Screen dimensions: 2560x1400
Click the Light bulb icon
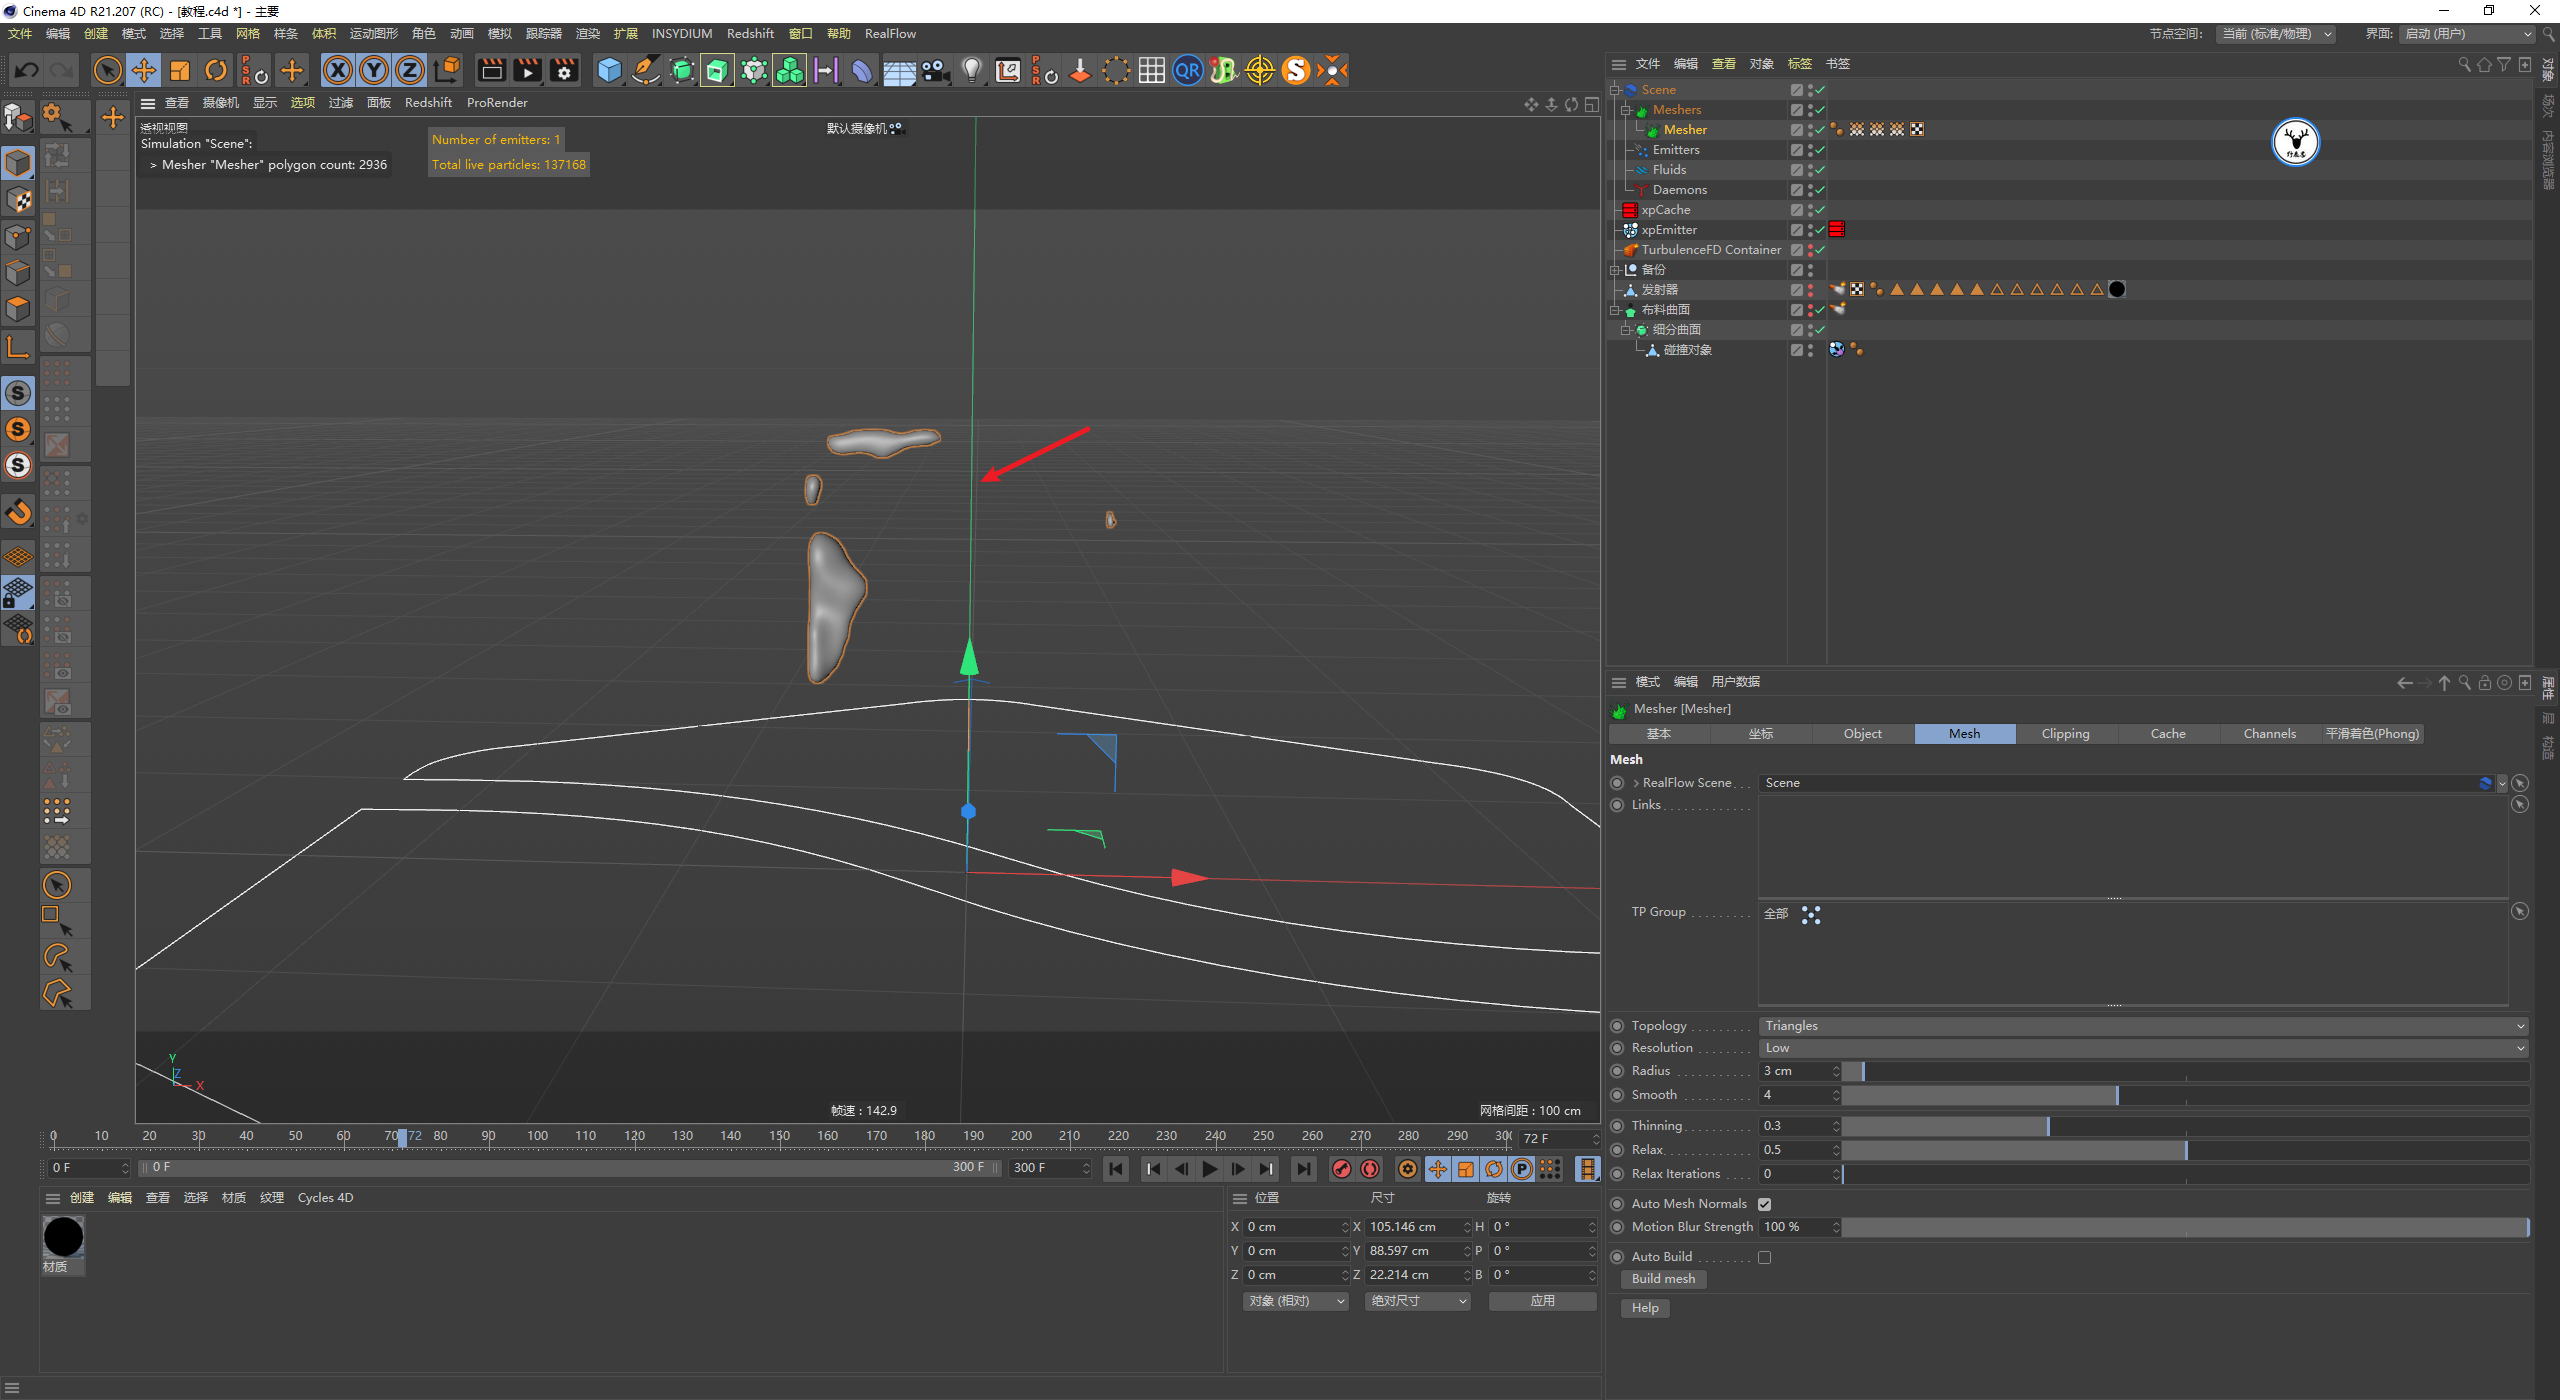tap(971, 70)
